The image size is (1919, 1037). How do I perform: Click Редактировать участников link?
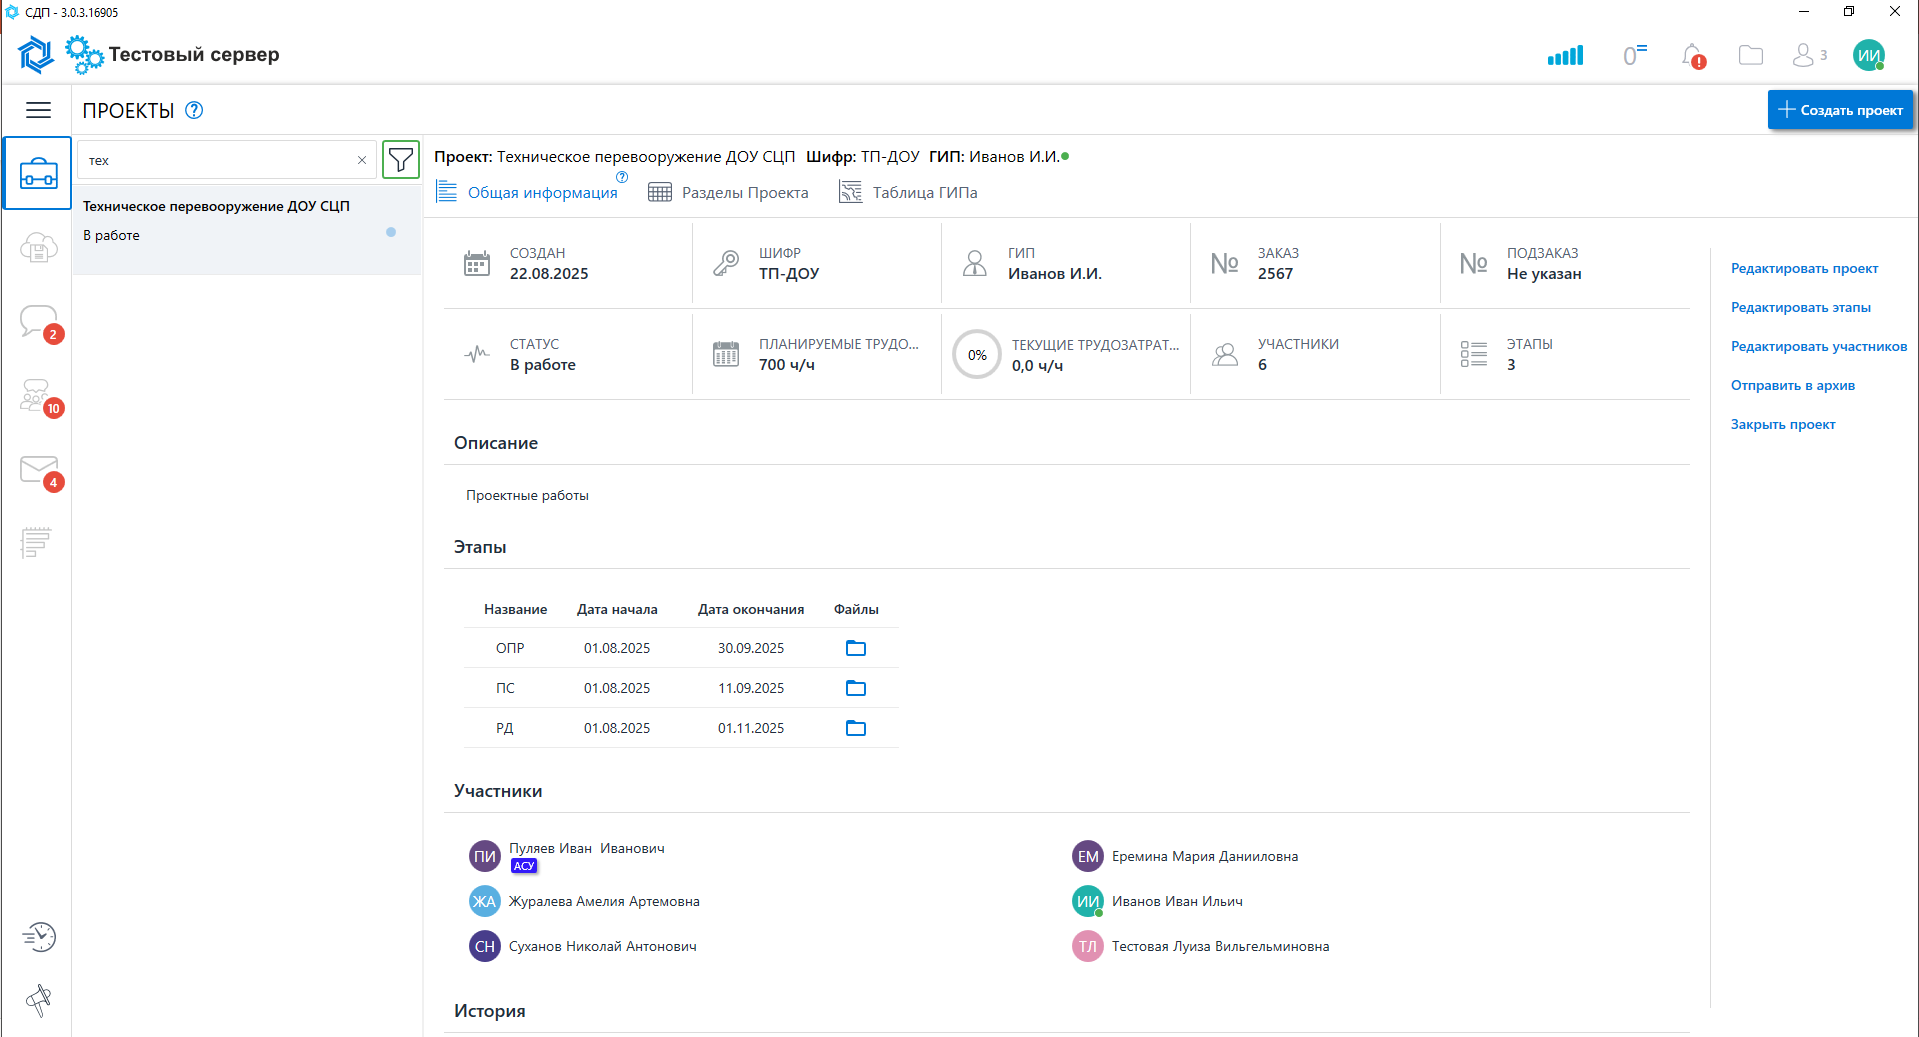tap(1819, 346)
